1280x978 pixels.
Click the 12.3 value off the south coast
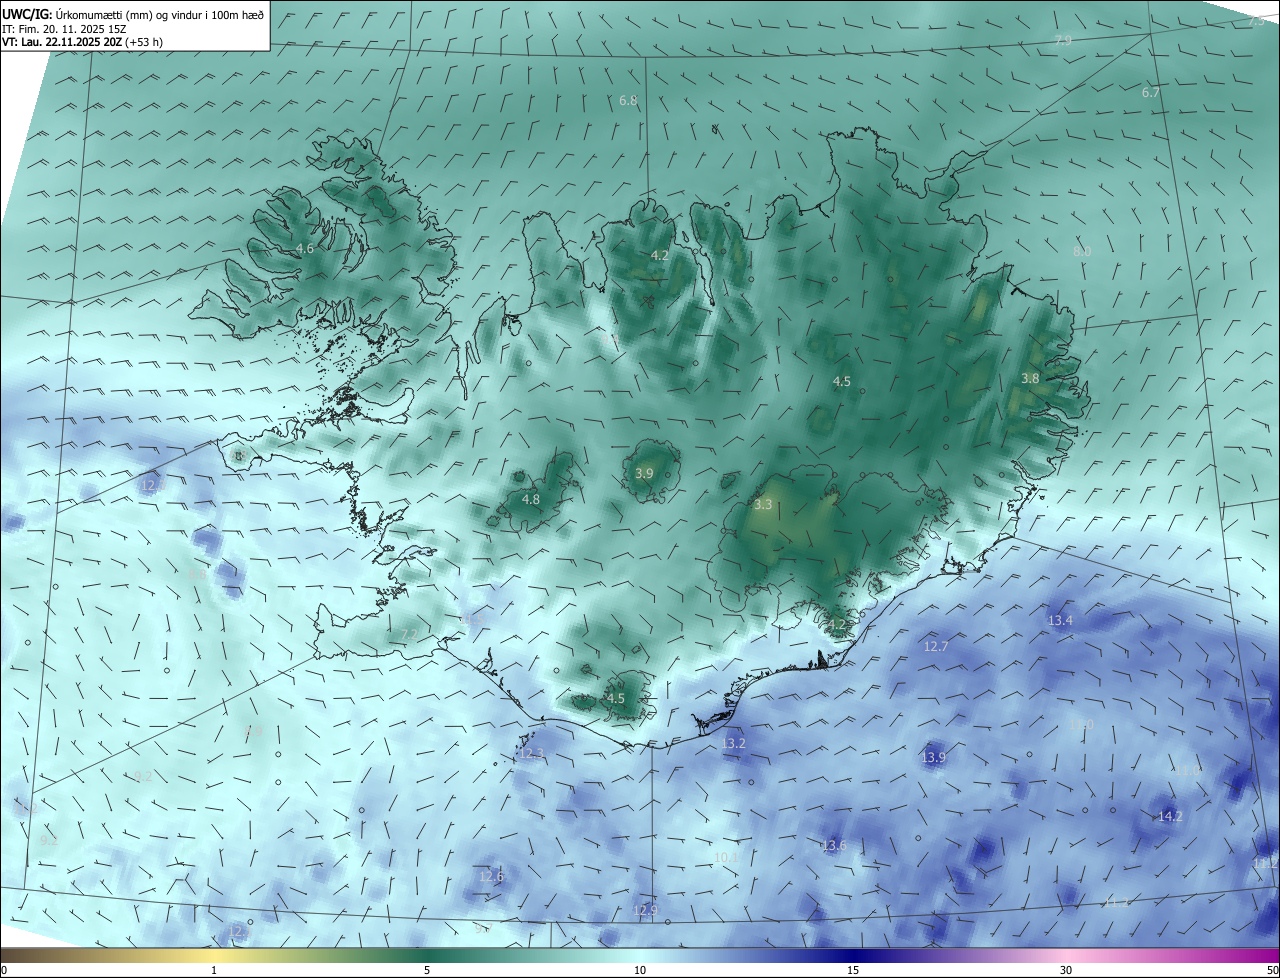pos(531,753)
